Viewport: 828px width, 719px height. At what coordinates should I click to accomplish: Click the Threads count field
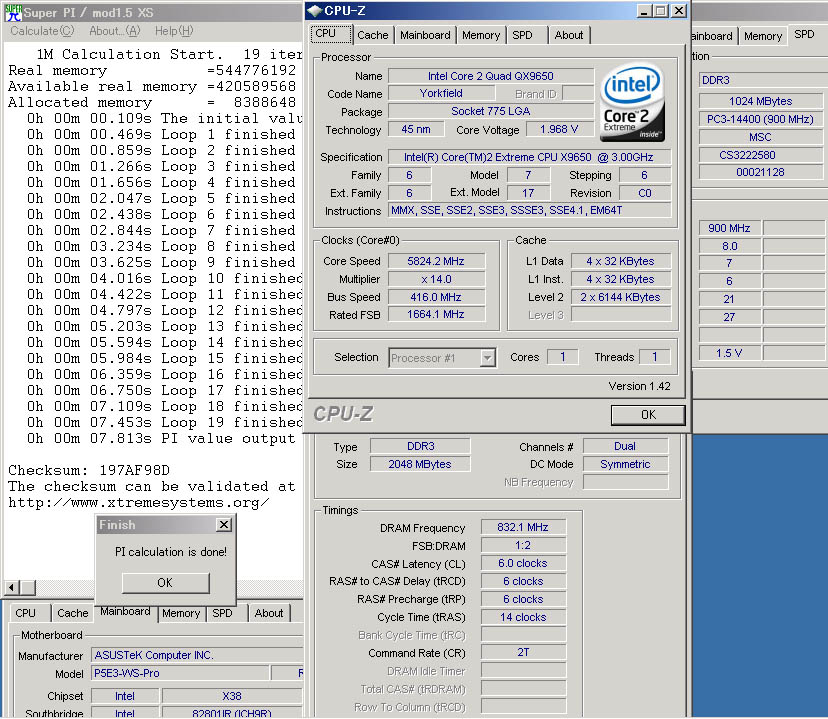click(x=655, y=357)
